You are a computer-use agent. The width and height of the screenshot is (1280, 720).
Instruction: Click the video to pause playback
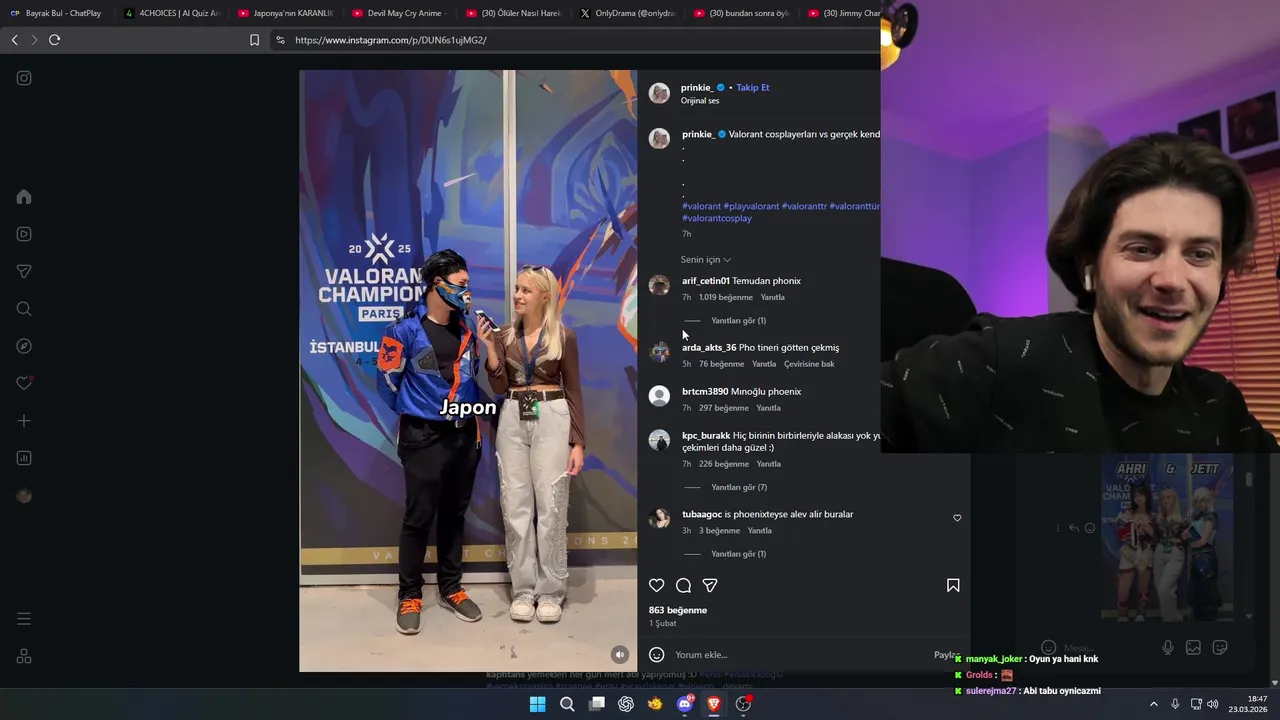468,370
